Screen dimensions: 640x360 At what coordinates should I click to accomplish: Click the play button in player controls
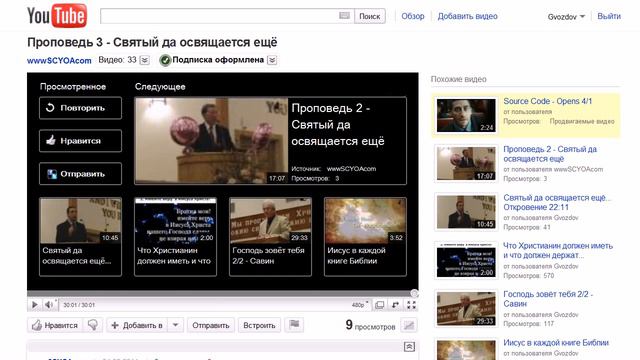[x=35, y=304]
